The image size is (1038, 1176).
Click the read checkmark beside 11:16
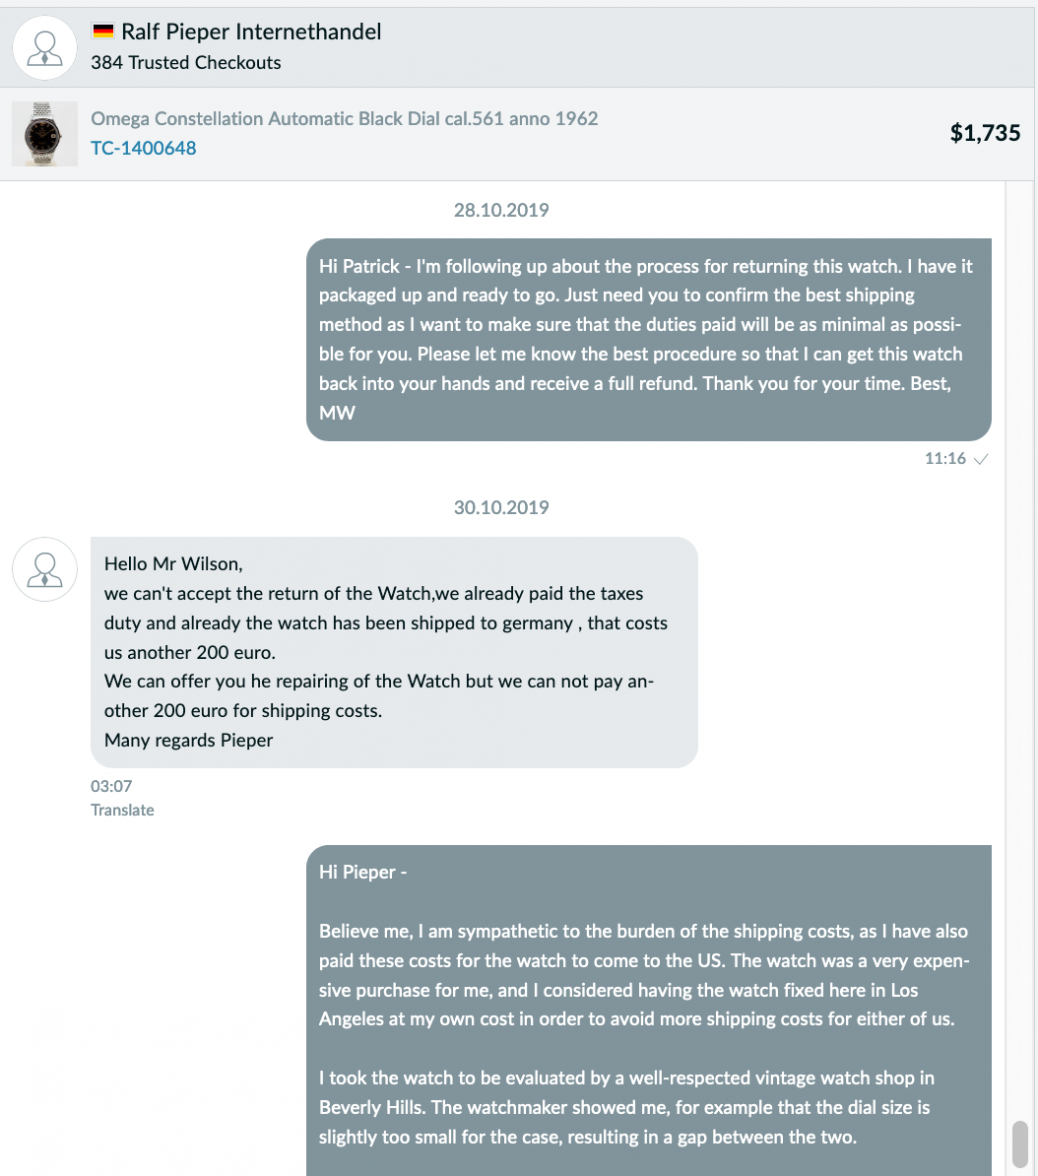point(981,459)
